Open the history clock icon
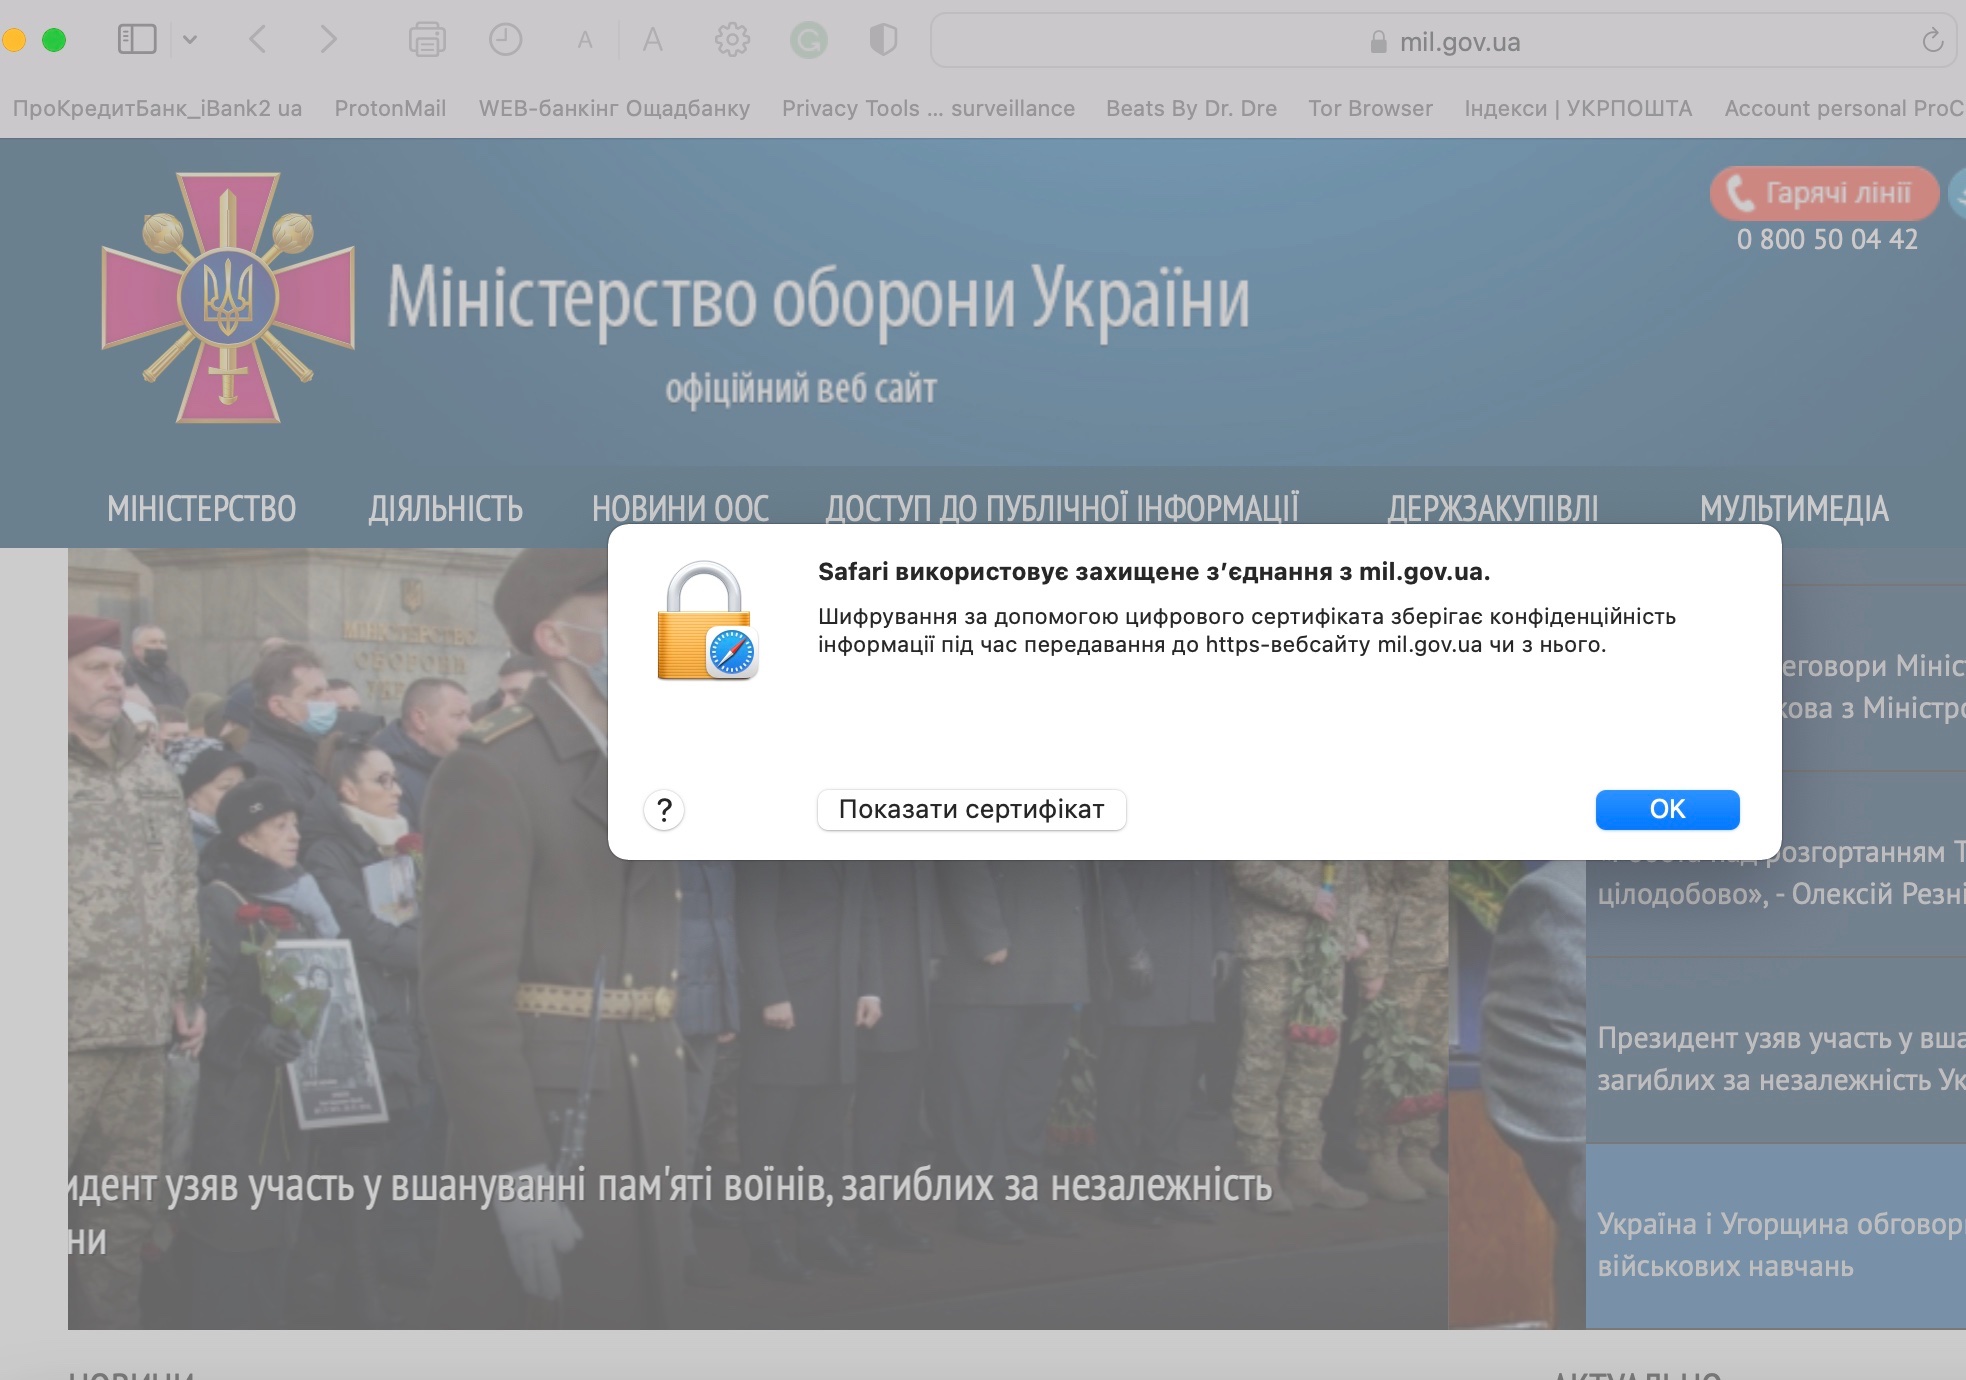1966x1380 pixels. pyautogui.click(x=505, y=40)
